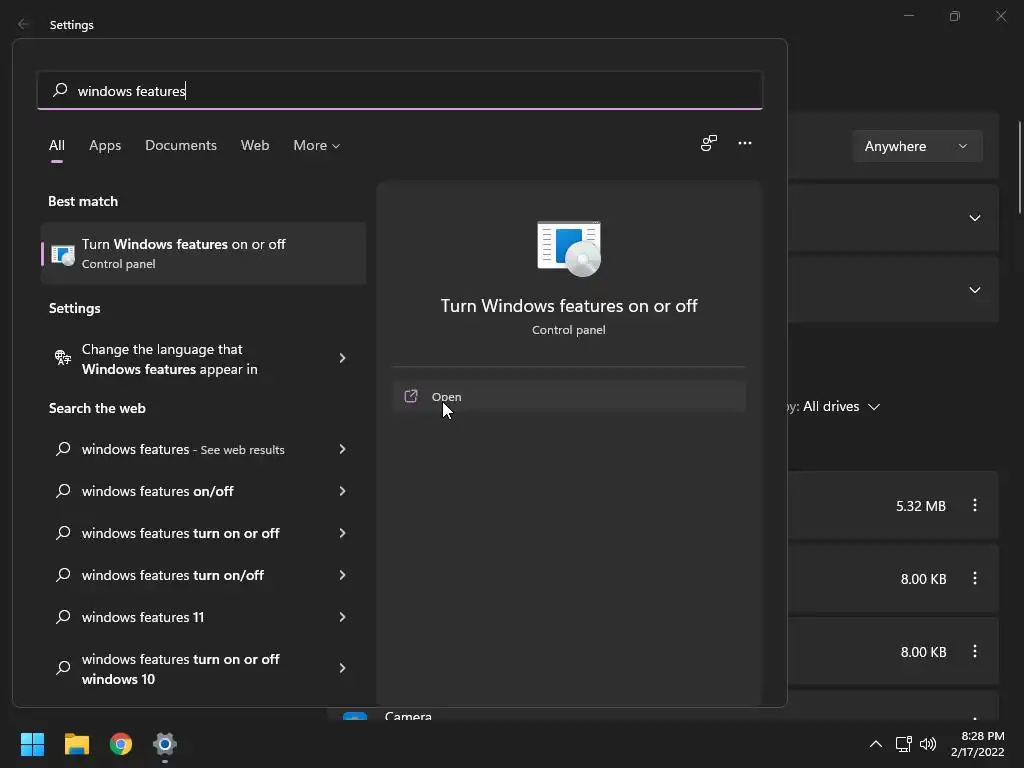
Task: Click search icon beside windows features 11
Action: tap(63, 616)
